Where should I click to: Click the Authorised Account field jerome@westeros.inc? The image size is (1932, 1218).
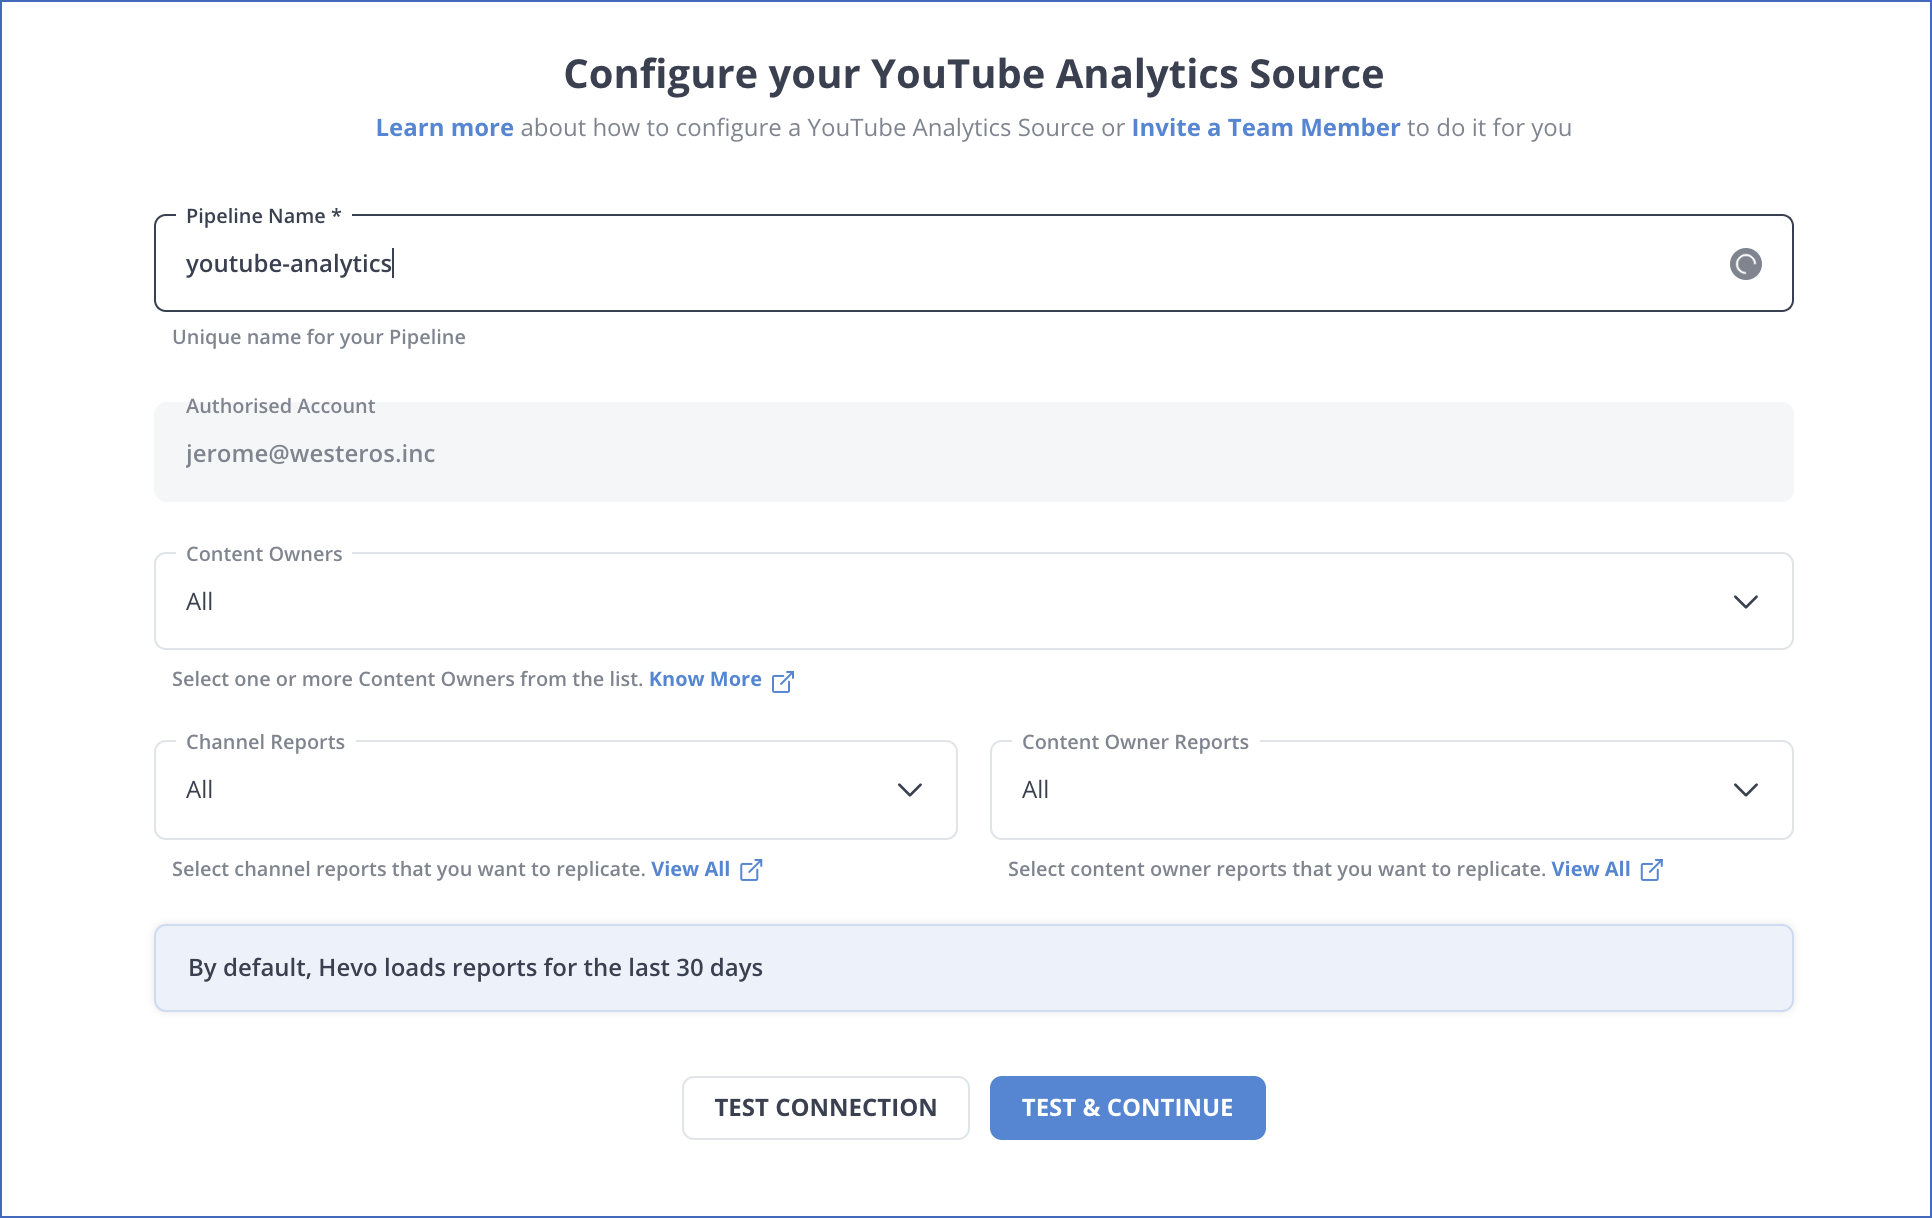click(x=973, y=452)
